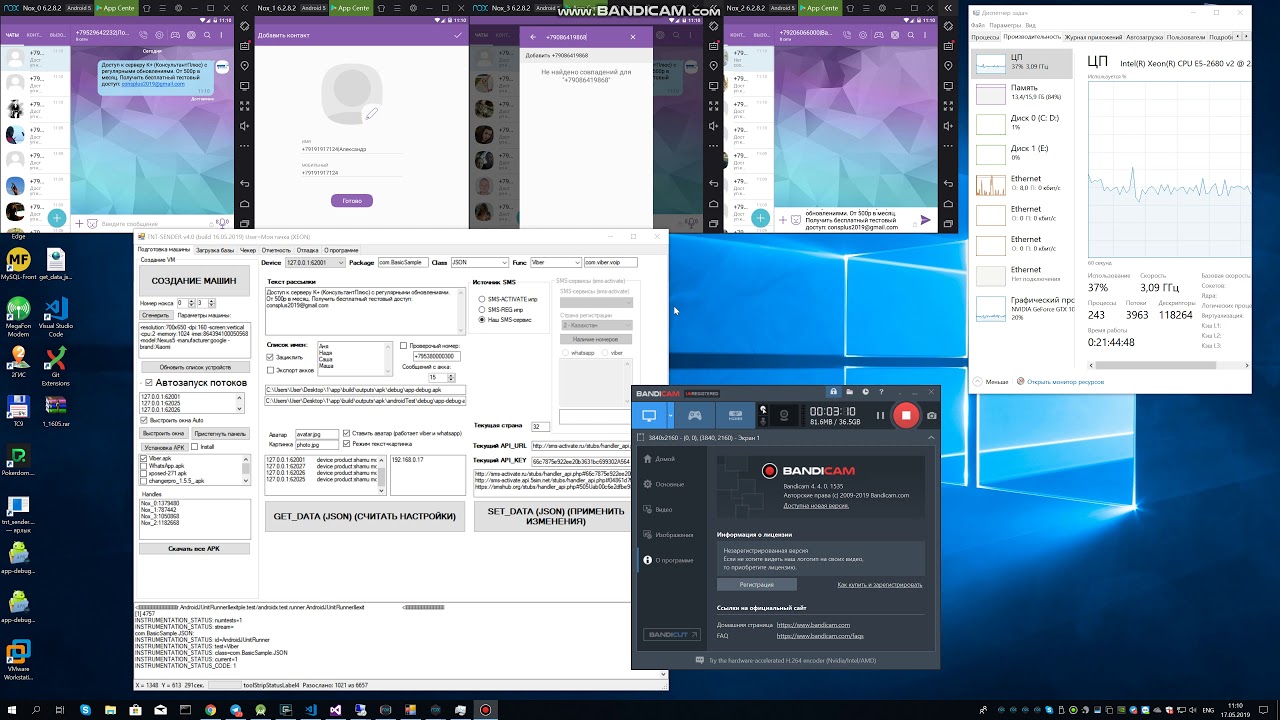The height and width of the screenshot is (720, 1280).
Task: Switch to Чекер tab
Action: pyautogui.click(x=248, y=250)
